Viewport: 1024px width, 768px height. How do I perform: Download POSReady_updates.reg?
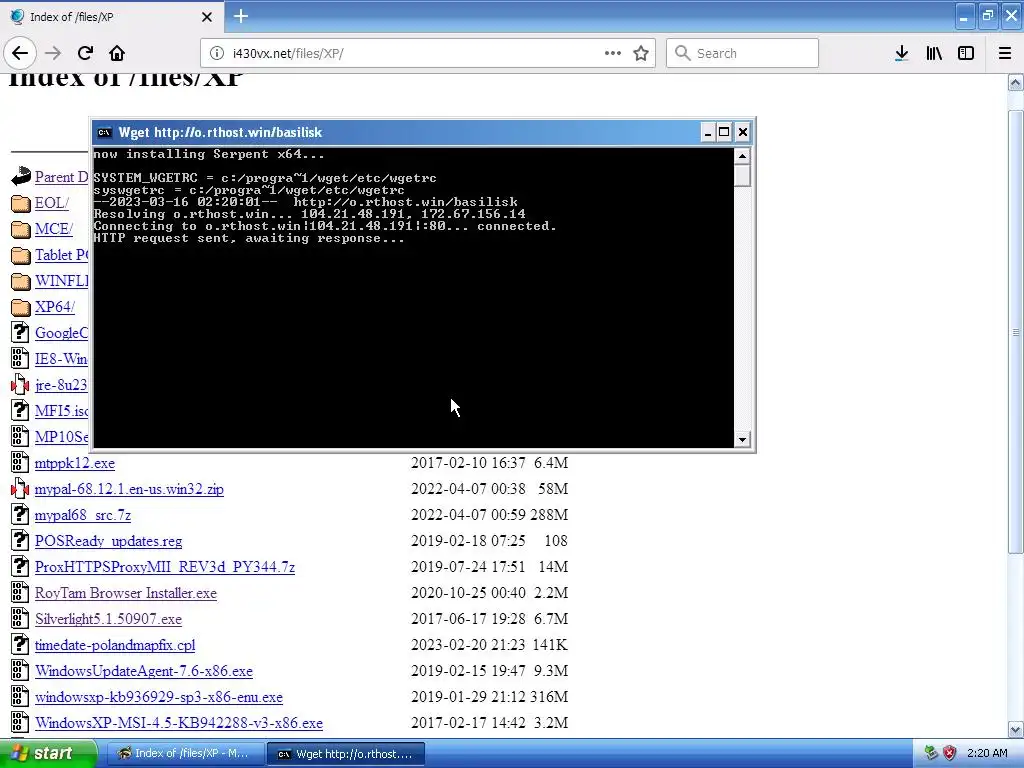tap(108, 541)
